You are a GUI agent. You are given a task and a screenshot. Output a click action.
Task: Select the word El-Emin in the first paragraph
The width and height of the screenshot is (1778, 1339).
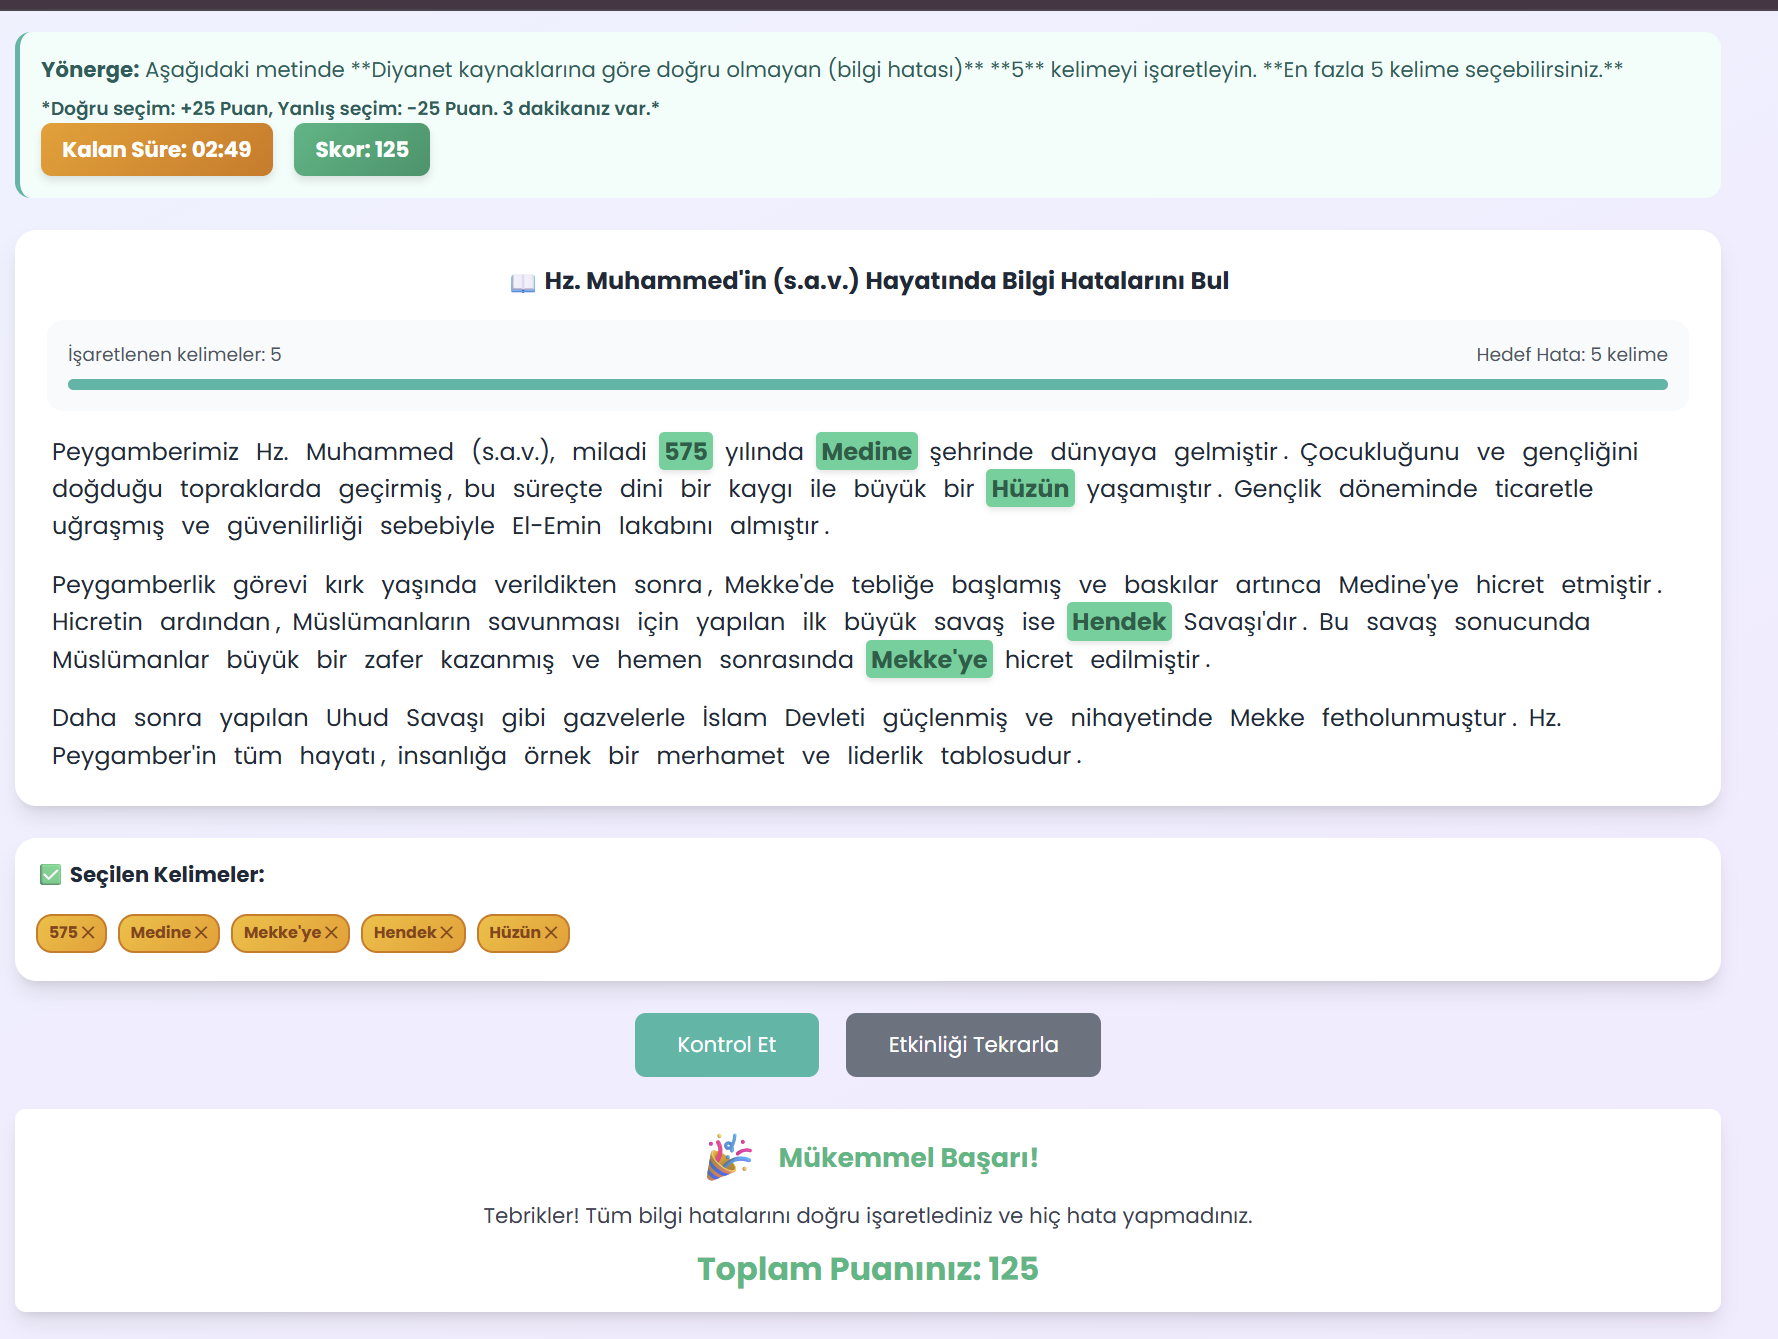click(557, 526)
